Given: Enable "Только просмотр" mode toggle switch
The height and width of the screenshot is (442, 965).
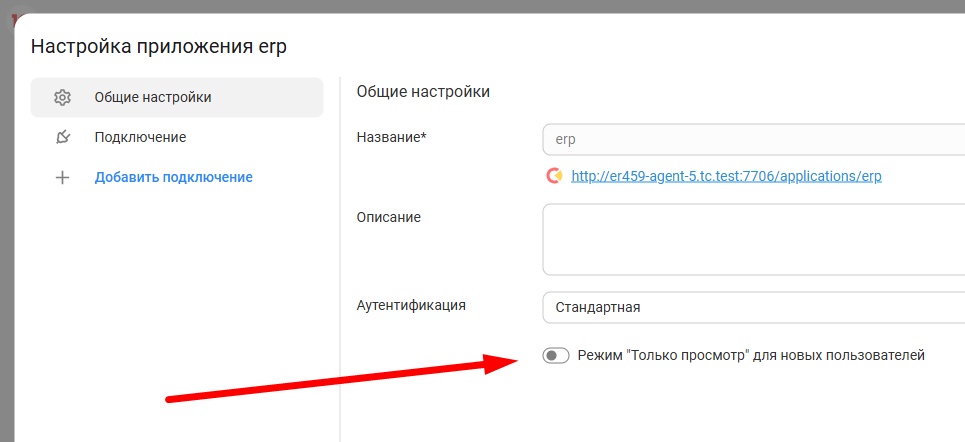Looking at the screenshot, I should coord(556,355).
